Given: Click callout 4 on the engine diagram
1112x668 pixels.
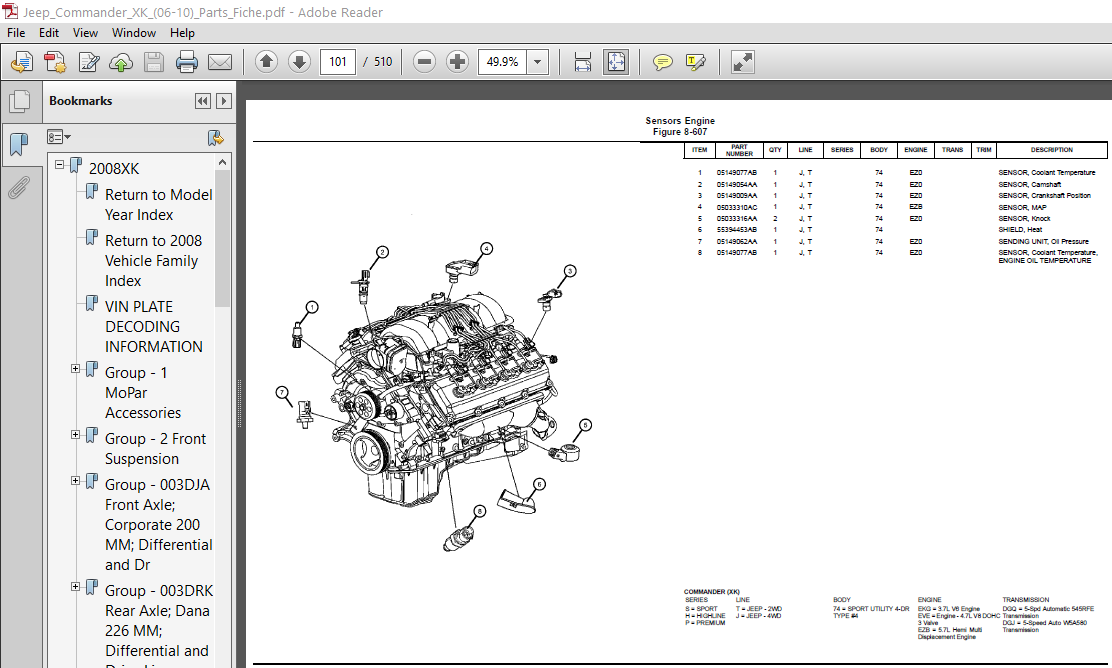Looking at the screenshot, I should pos(486,248).
